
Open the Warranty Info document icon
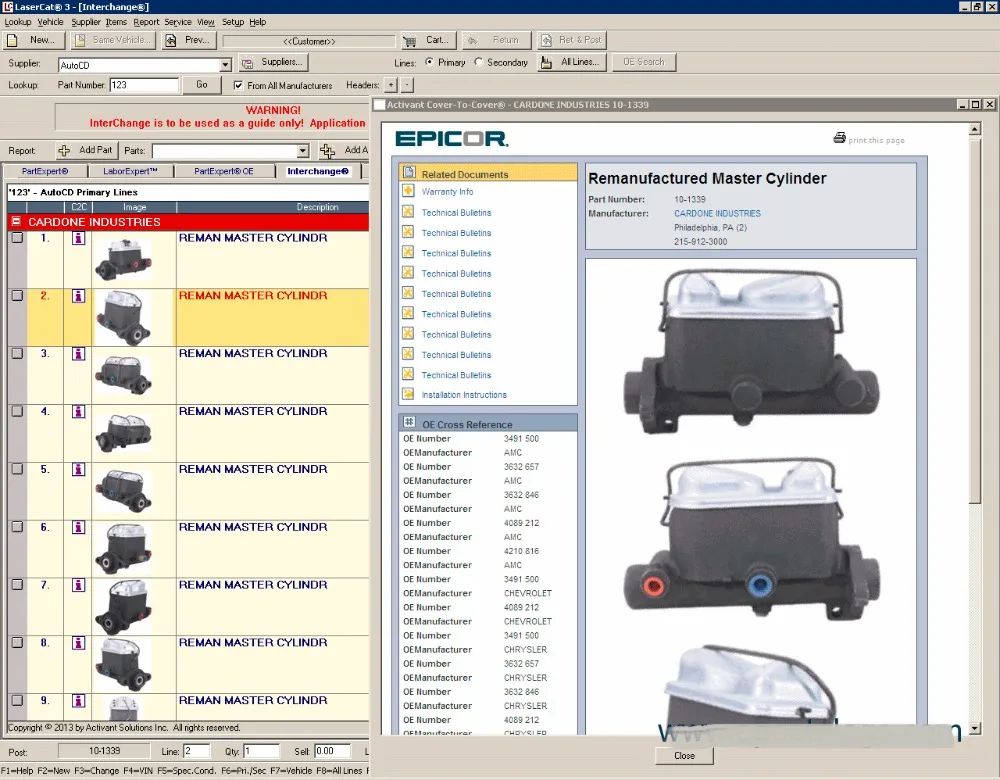click(x=408, y=191)
